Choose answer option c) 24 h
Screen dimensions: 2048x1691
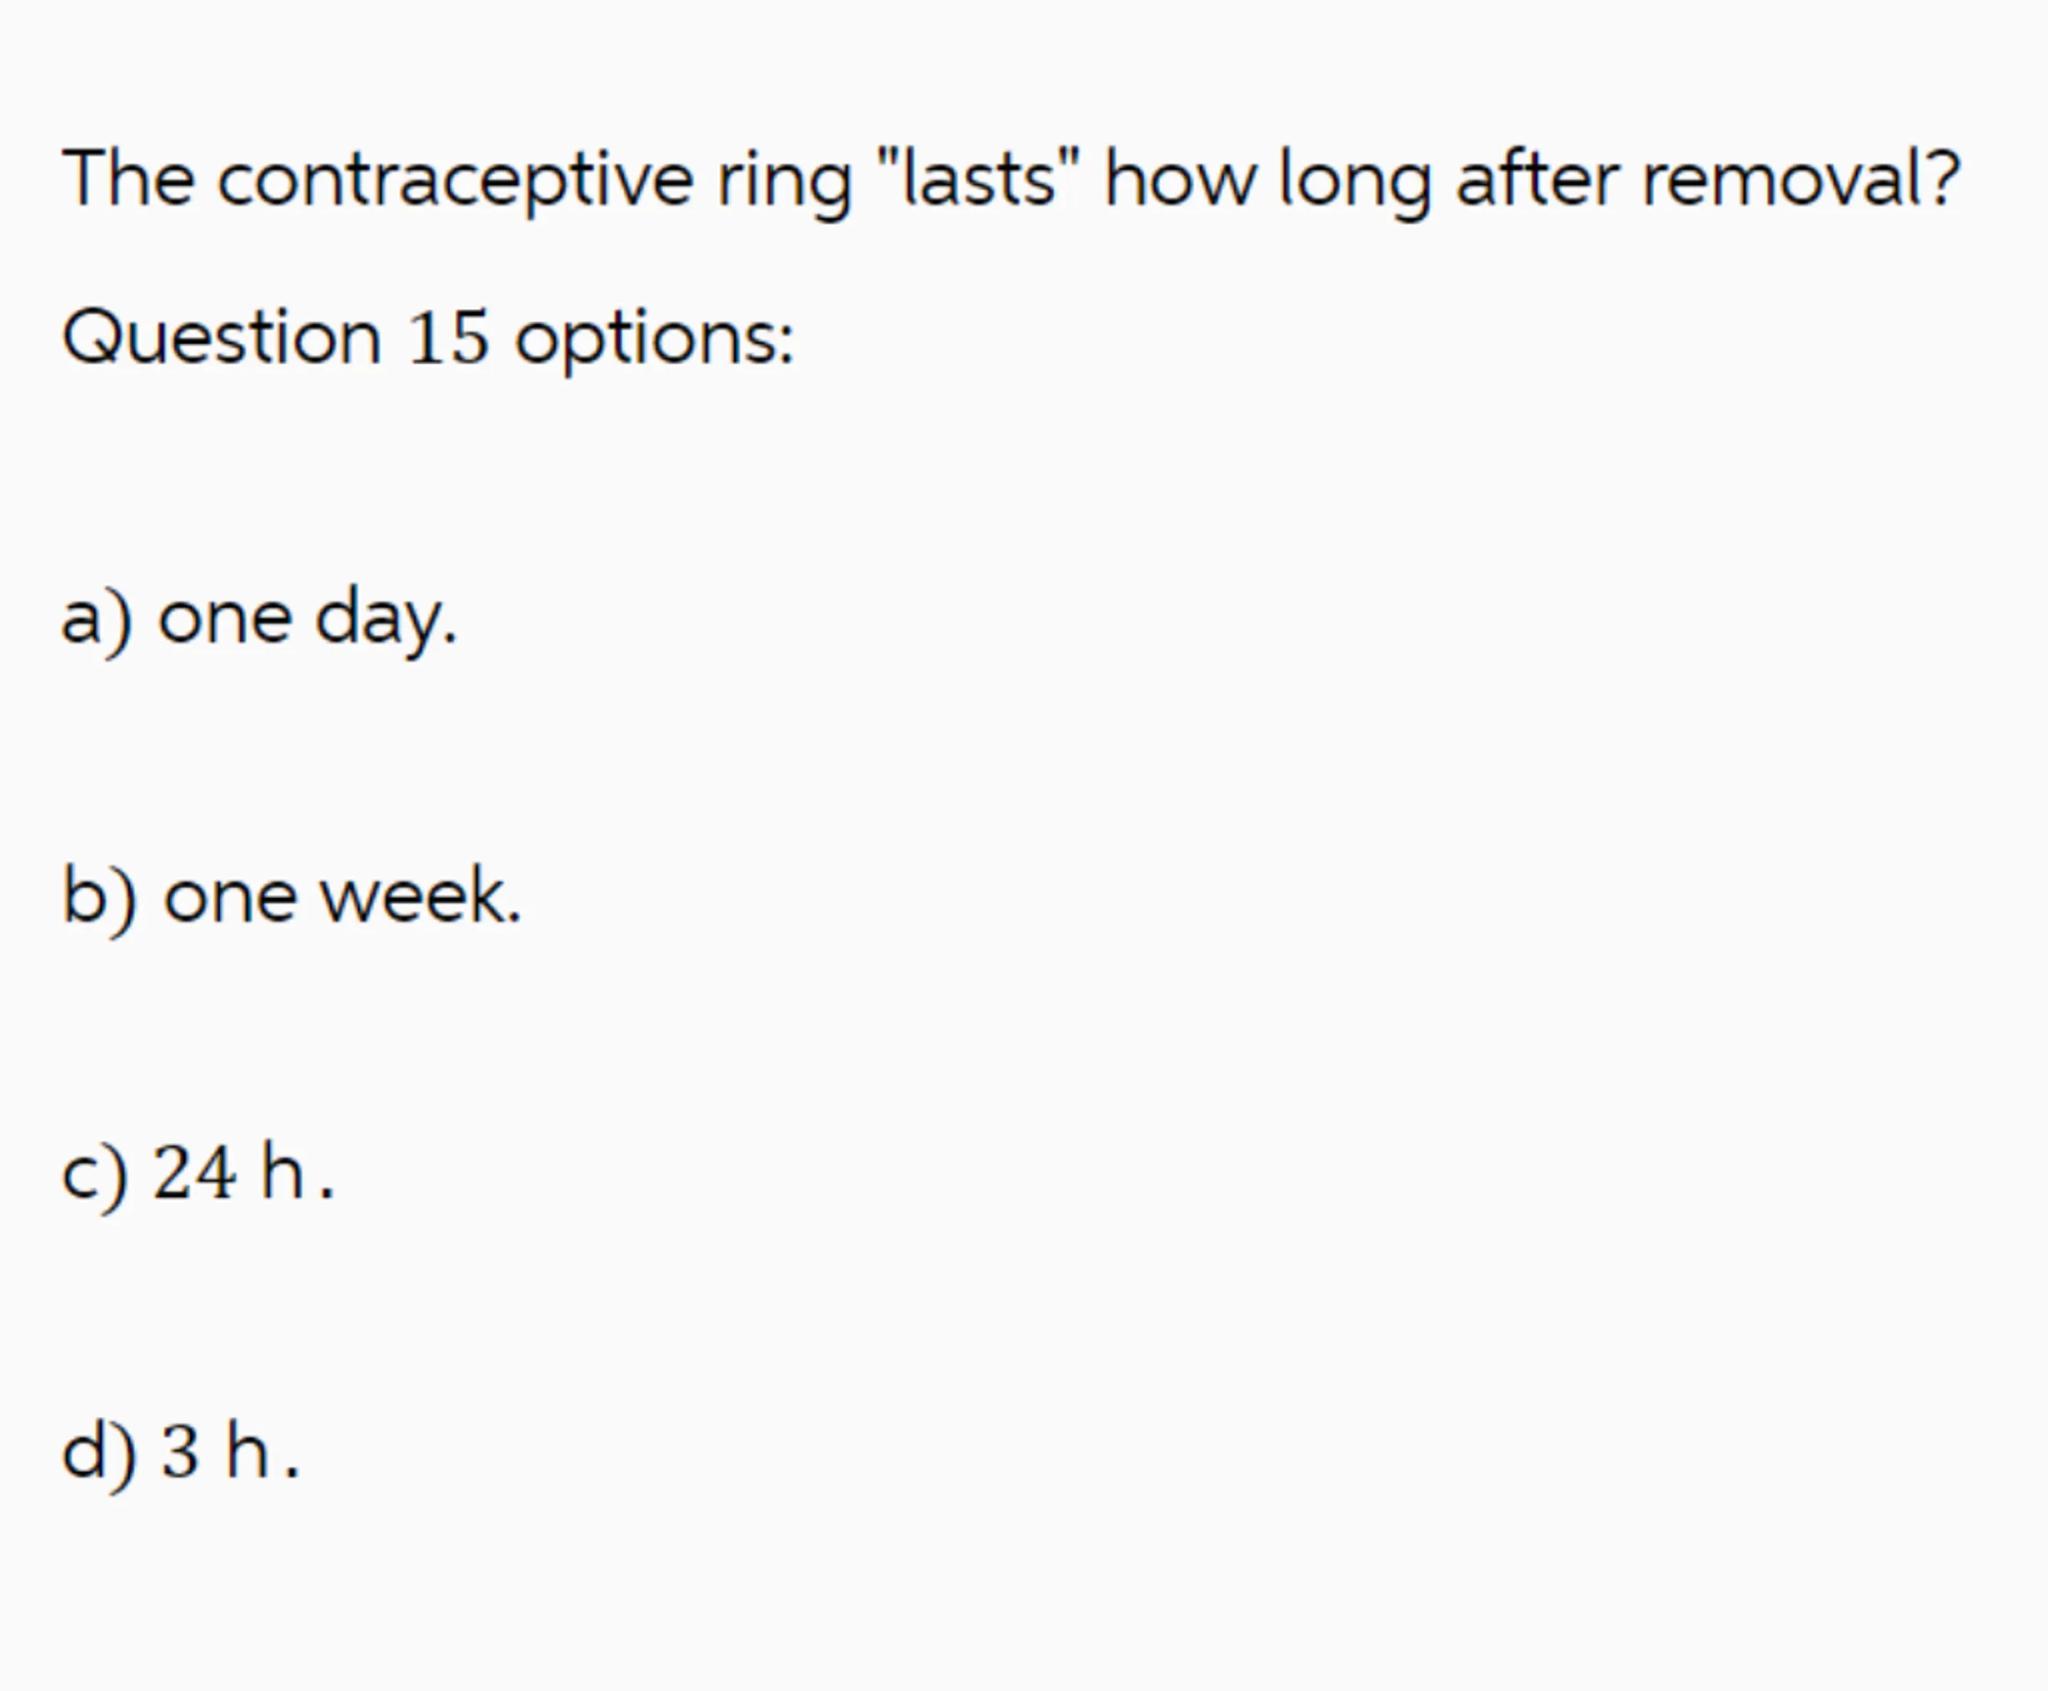click(197, 1173)
